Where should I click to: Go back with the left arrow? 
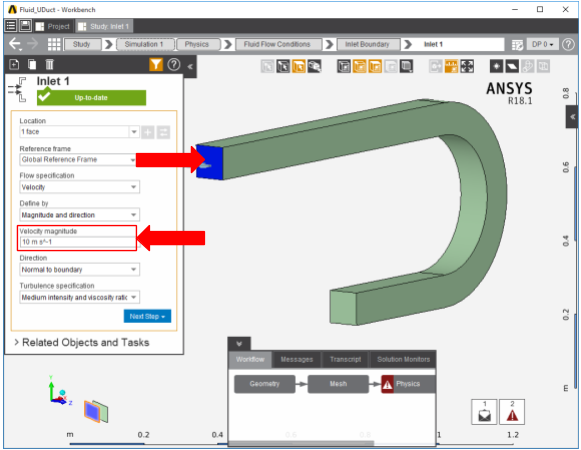pyautogui.click(x=14, y=44)
